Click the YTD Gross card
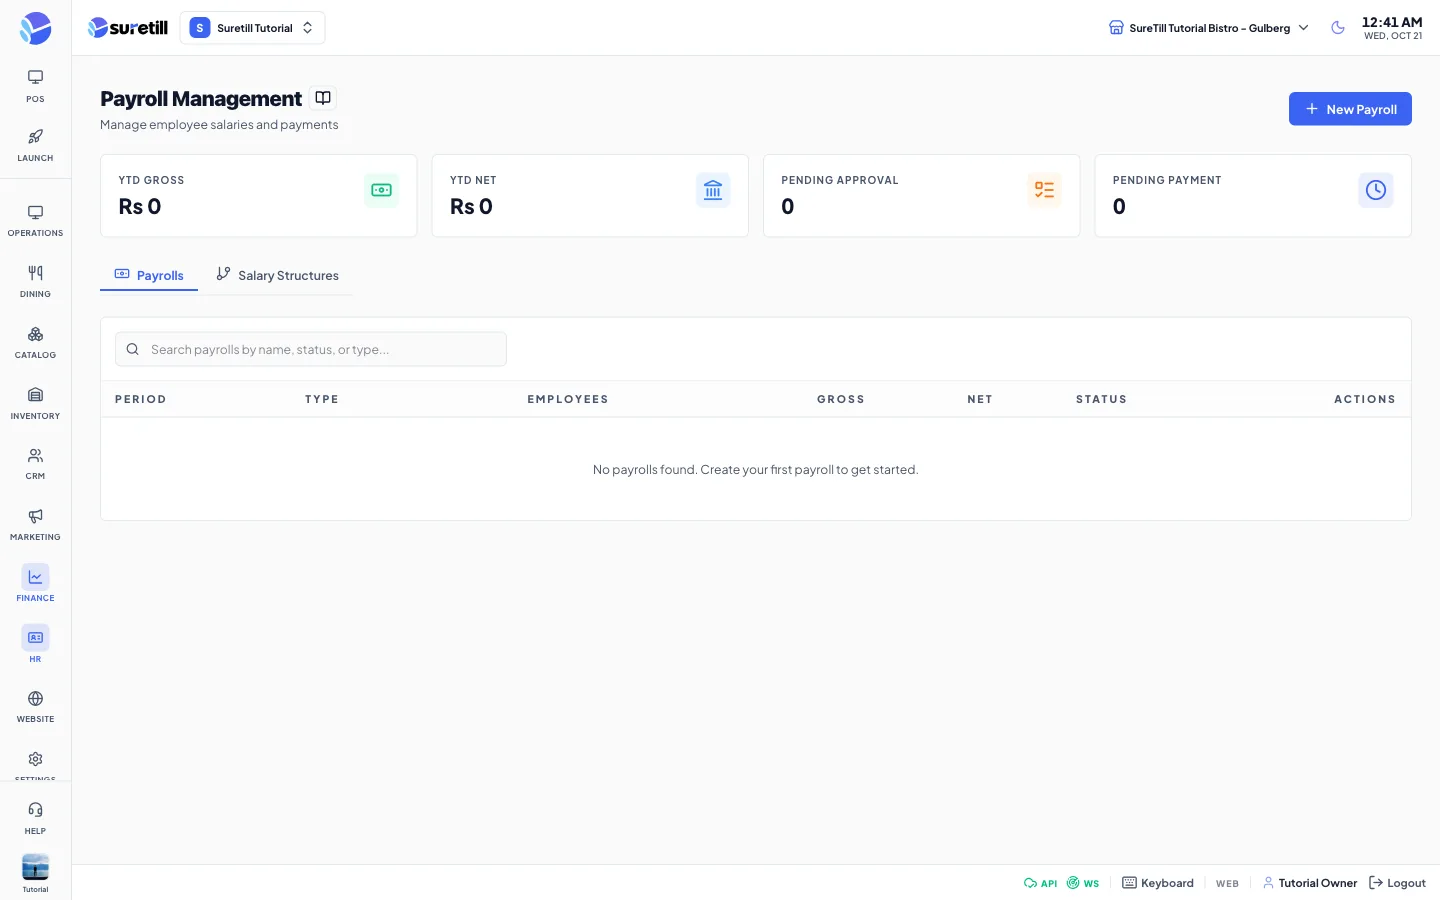This screenshot has height=900, width=1440. point(259,196)
